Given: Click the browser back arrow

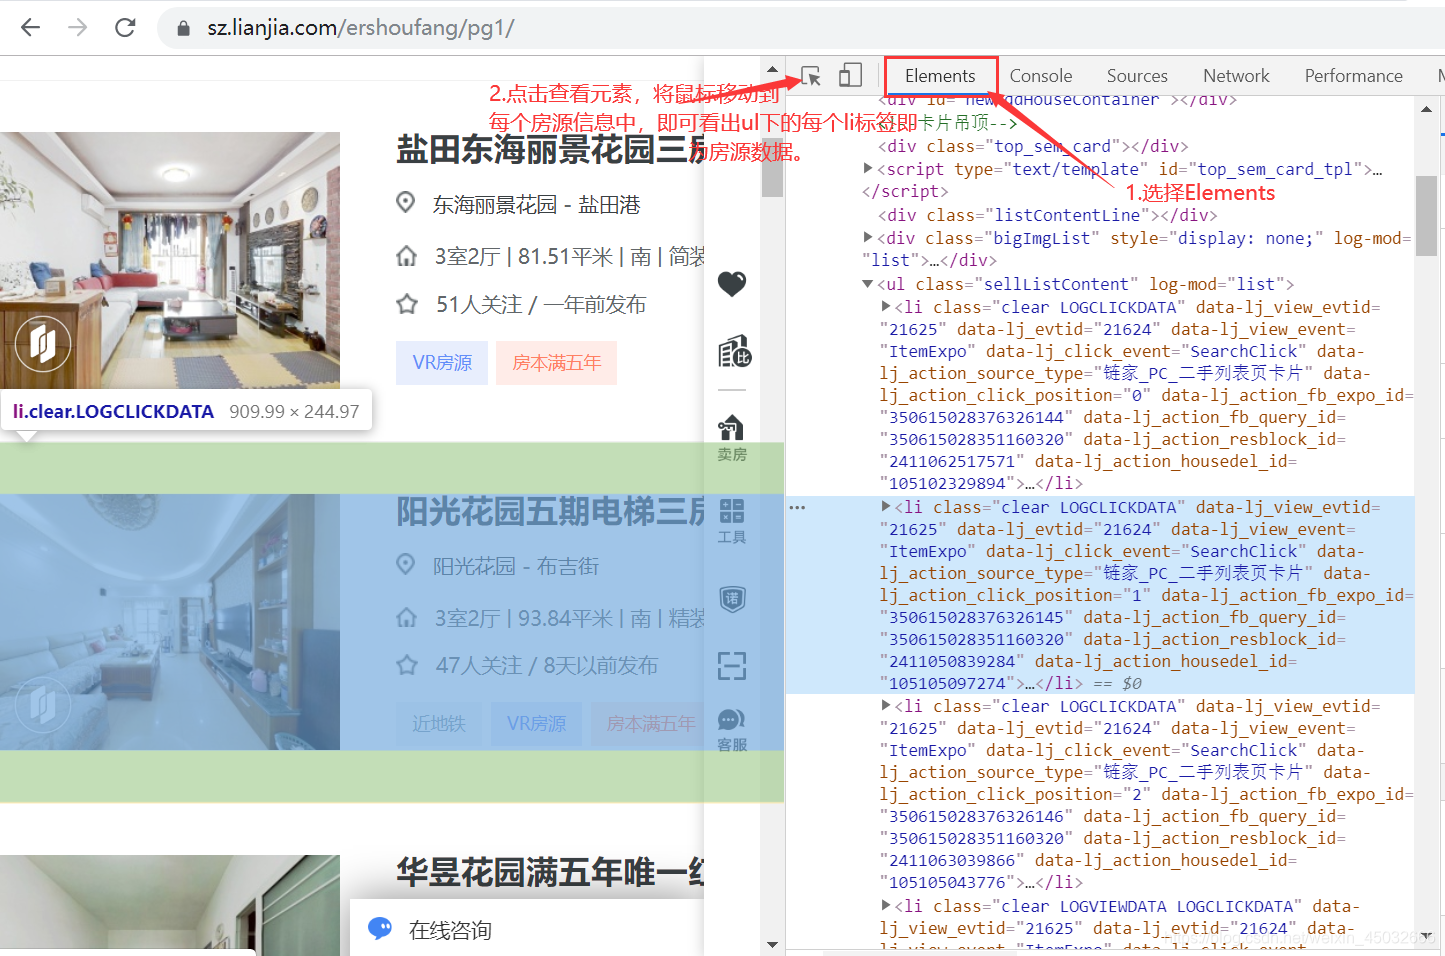Looking at the screenshot, I should coord(31,27).
